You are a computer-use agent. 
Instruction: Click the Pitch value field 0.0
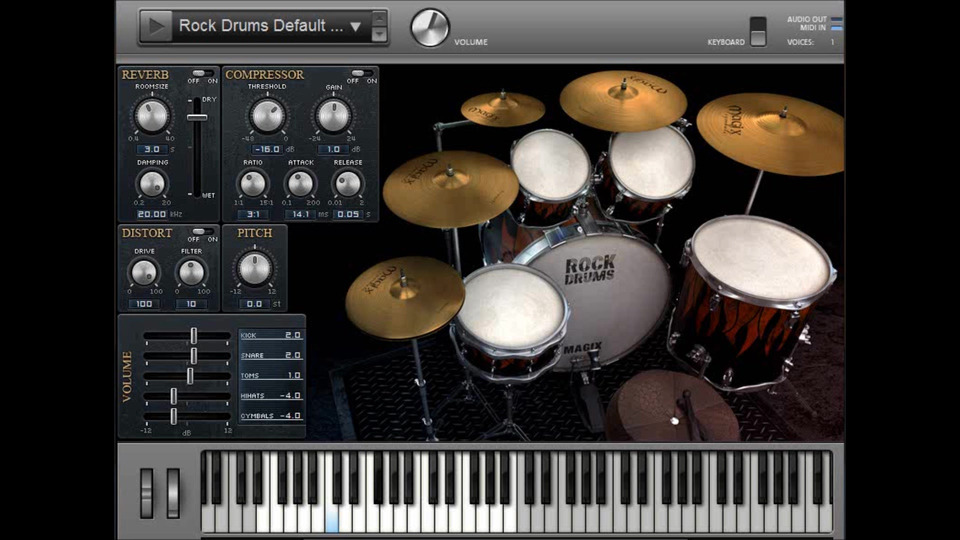coord(254,304)
